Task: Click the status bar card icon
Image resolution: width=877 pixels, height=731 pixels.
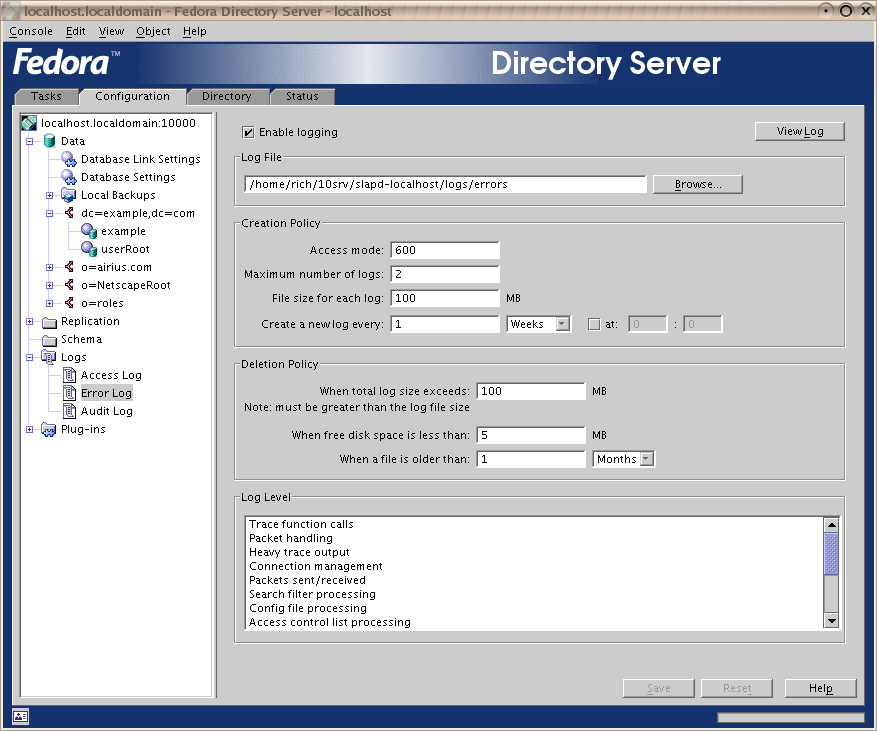Action: [21, 716]
